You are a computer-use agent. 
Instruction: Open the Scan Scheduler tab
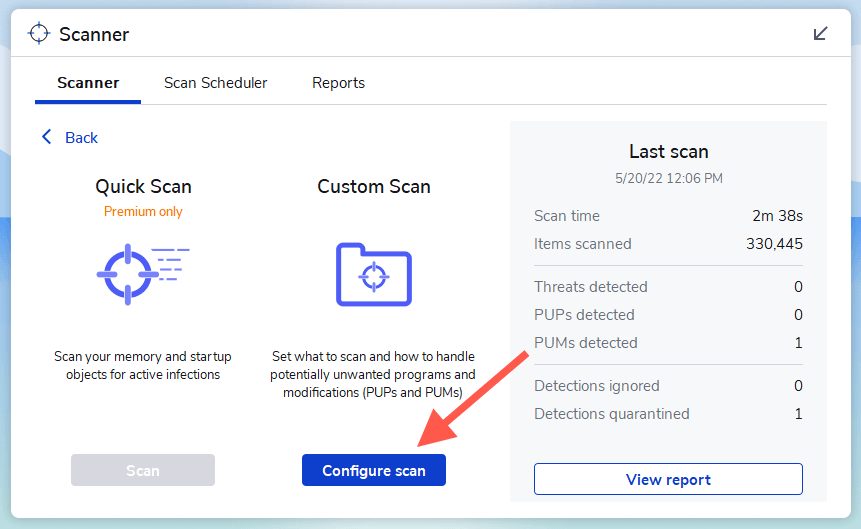(x=216, y=83)
